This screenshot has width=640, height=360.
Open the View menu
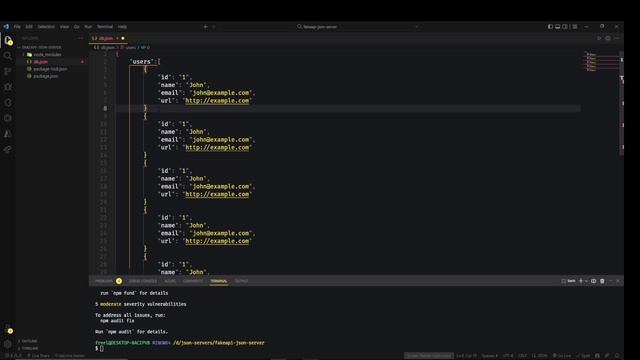click(64, 27)
